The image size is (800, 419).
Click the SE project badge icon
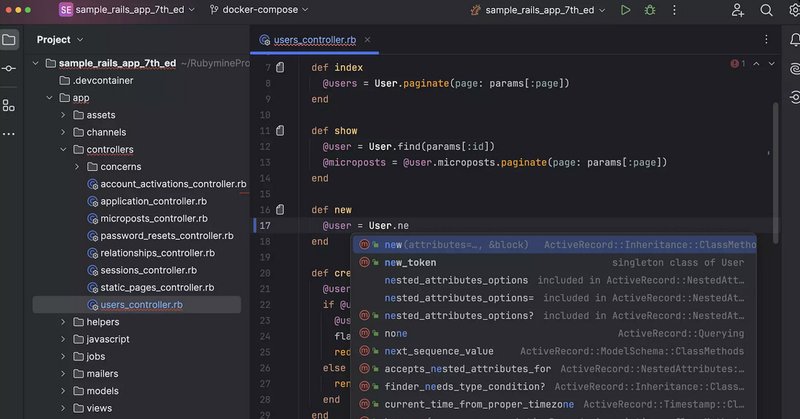click(66, 10)
